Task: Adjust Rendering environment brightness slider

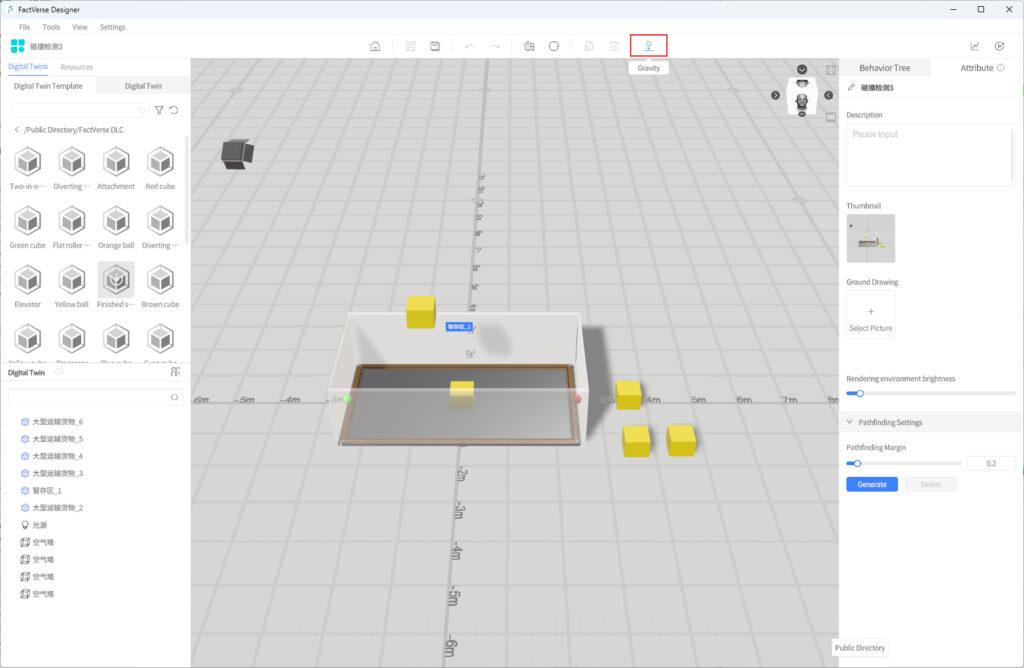Action: [x=860, y=394]
